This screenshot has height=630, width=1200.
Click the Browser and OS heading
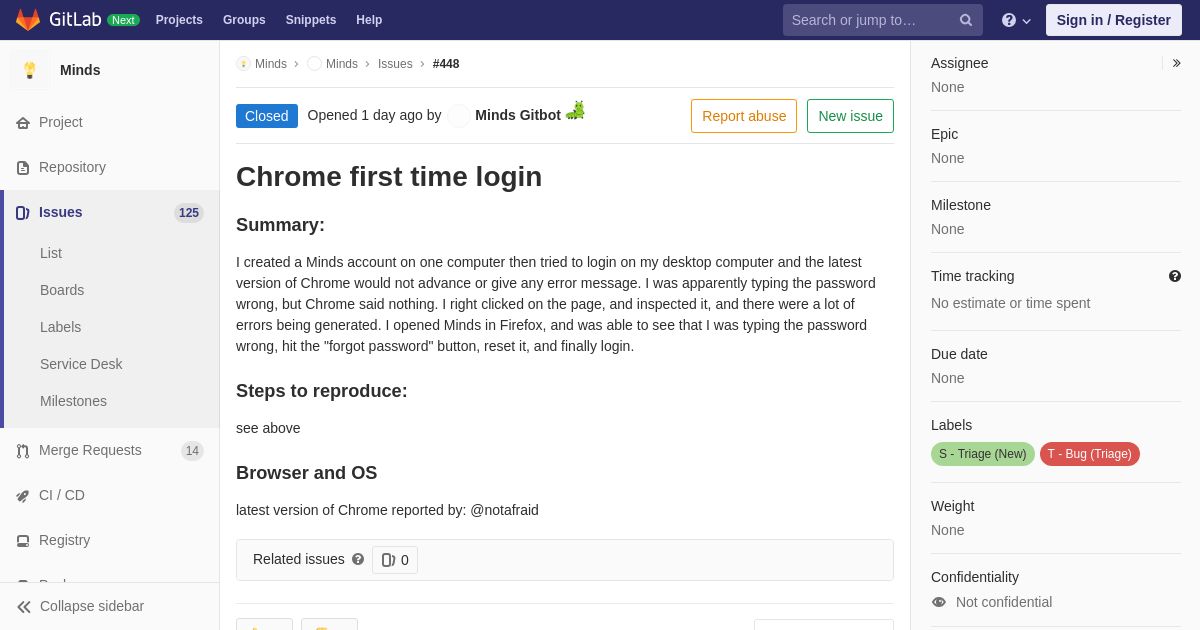click(307, 473)
